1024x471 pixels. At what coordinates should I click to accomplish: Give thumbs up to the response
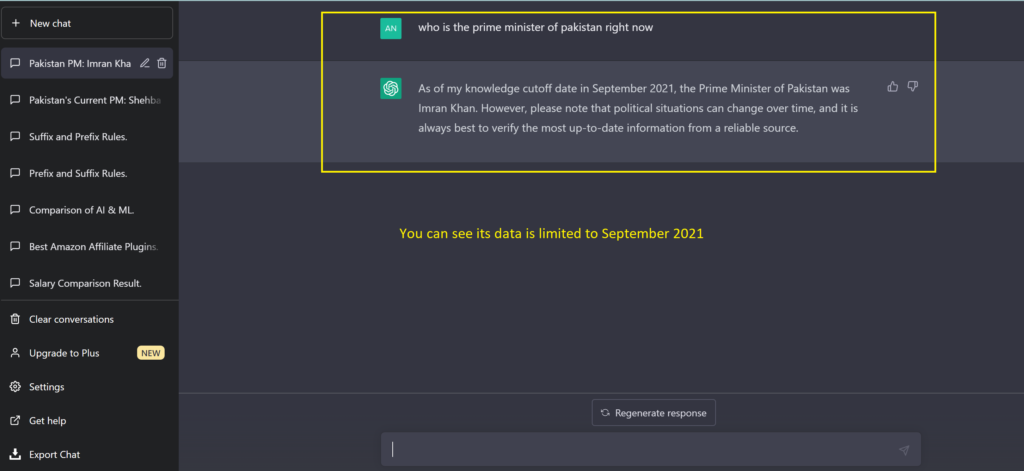coord(893,86)
